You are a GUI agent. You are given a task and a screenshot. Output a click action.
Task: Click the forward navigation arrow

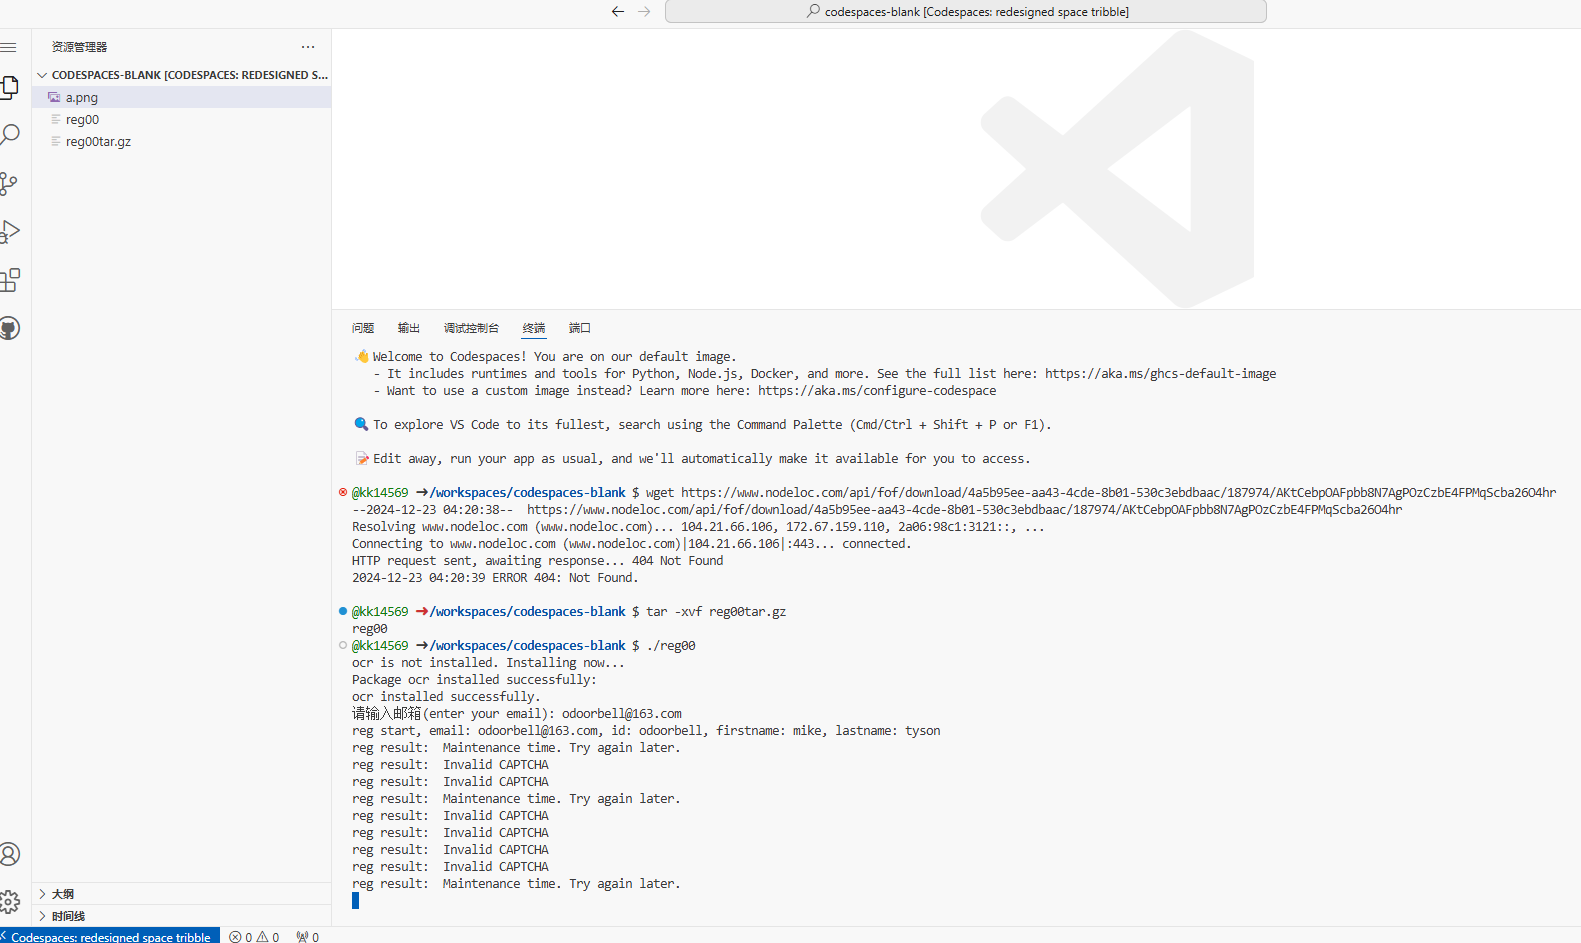click(644, 12)
